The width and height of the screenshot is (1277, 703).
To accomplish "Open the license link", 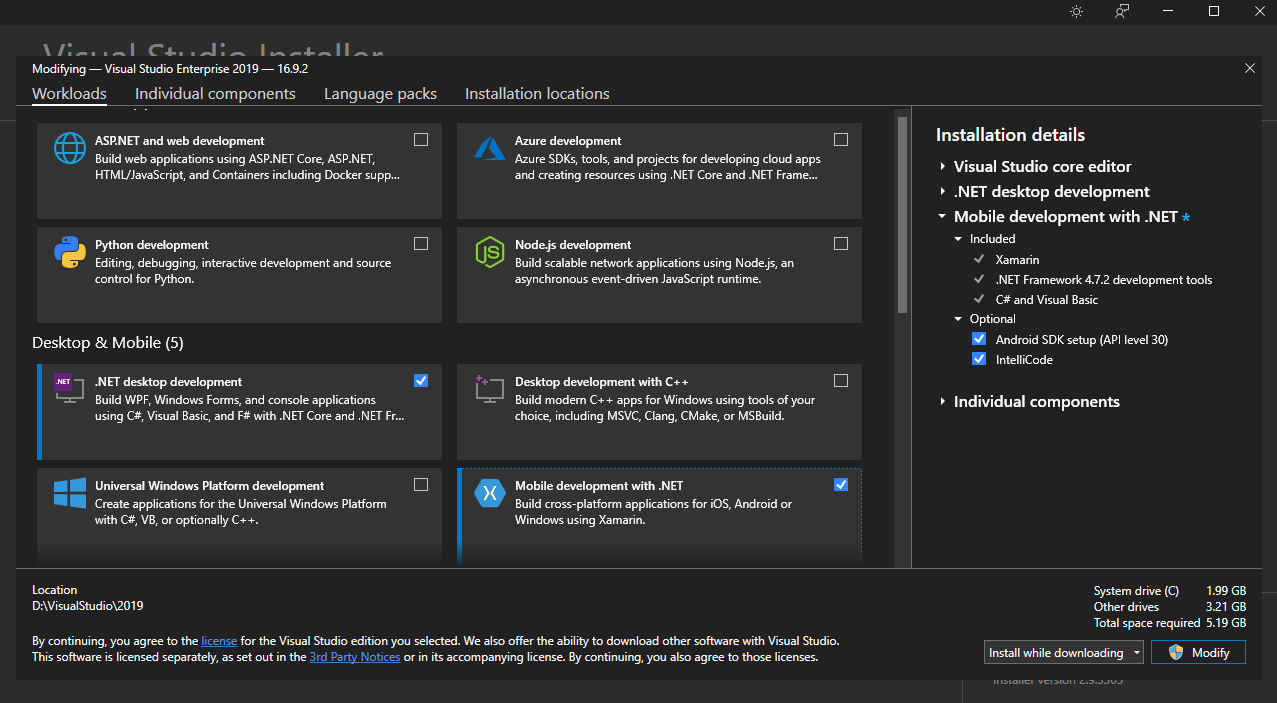I will click(x=219, y=640).
